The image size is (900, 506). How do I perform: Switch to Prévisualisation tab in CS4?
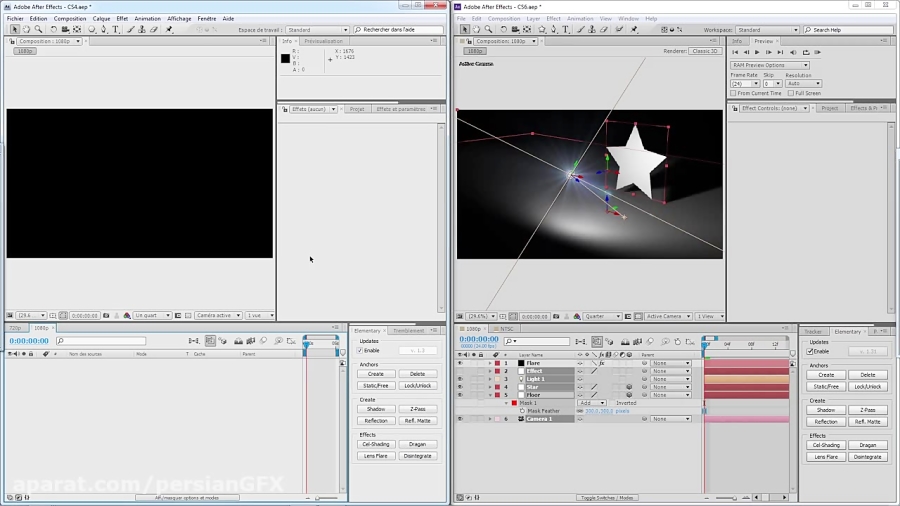pyautogui.click(x=323, y=41)
